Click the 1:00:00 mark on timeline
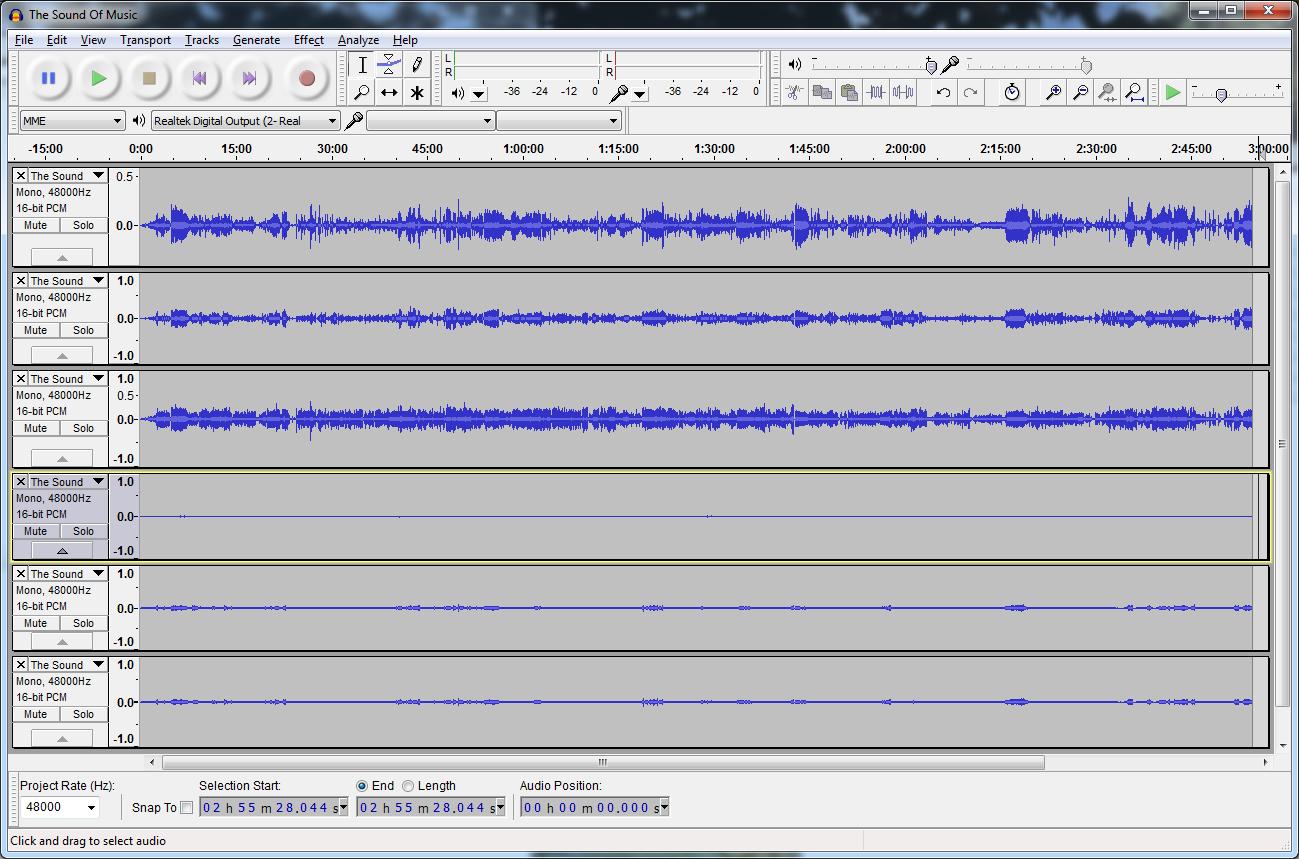The image size is (1299, 859). point(523,148)
